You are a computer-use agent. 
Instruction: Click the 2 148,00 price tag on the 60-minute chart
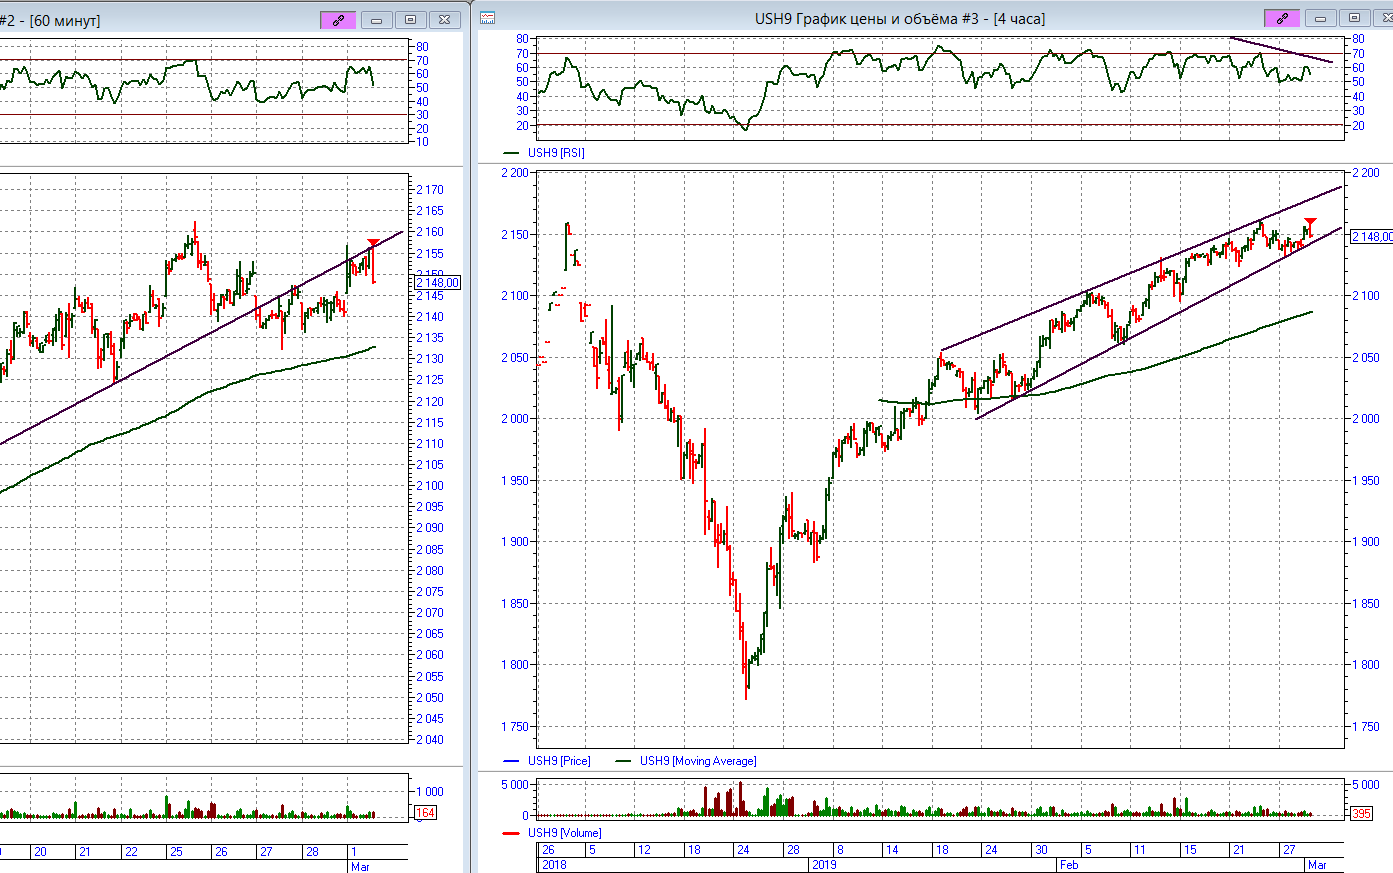[x=438, y=283]
